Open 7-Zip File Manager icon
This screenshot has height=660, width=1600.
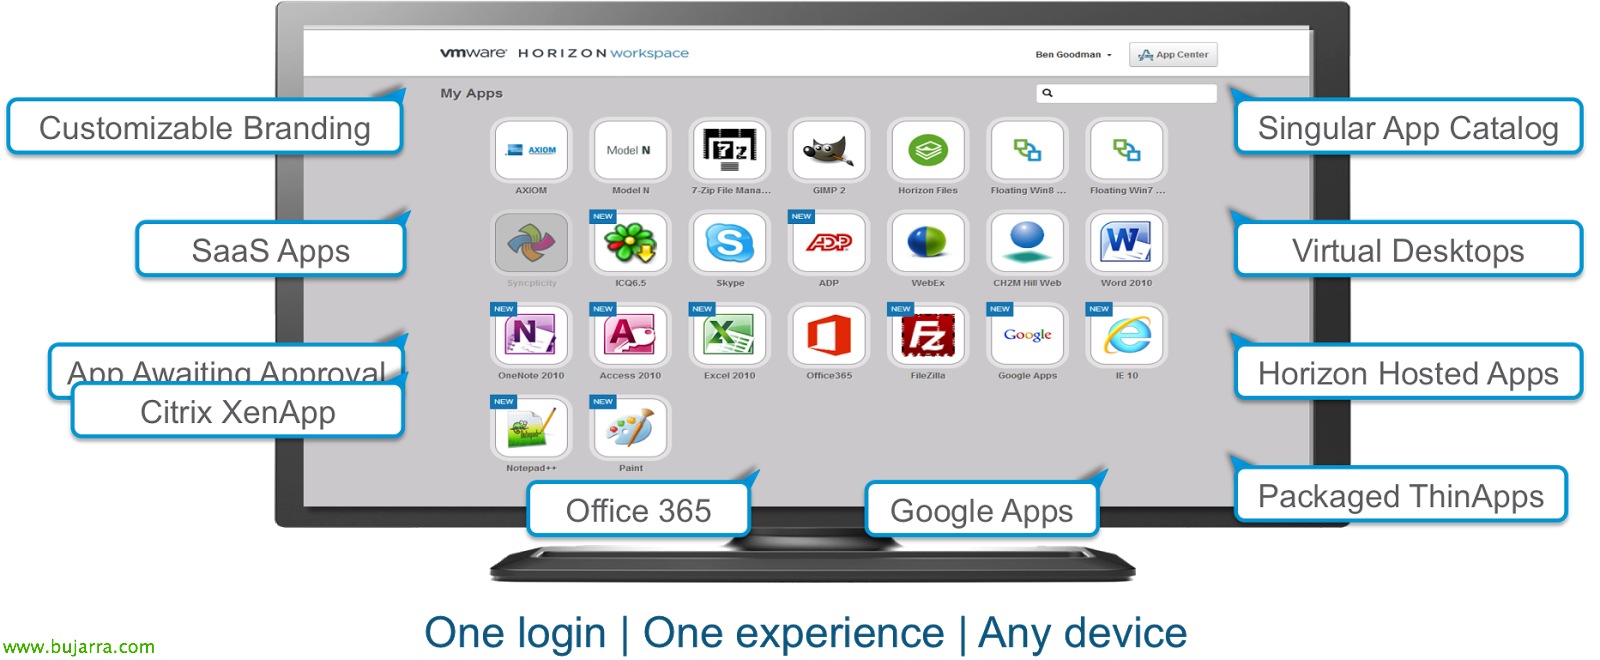pos(729,150)
